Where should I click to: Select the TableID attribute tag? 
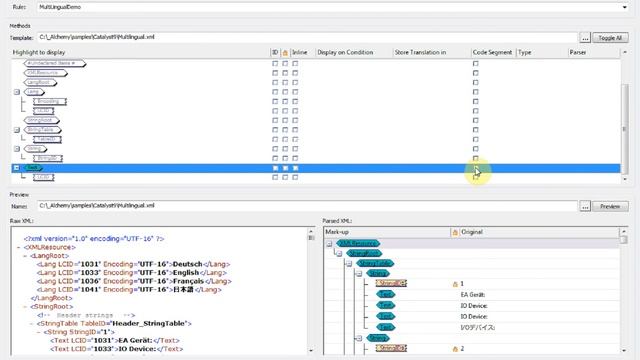click(47, 139)
